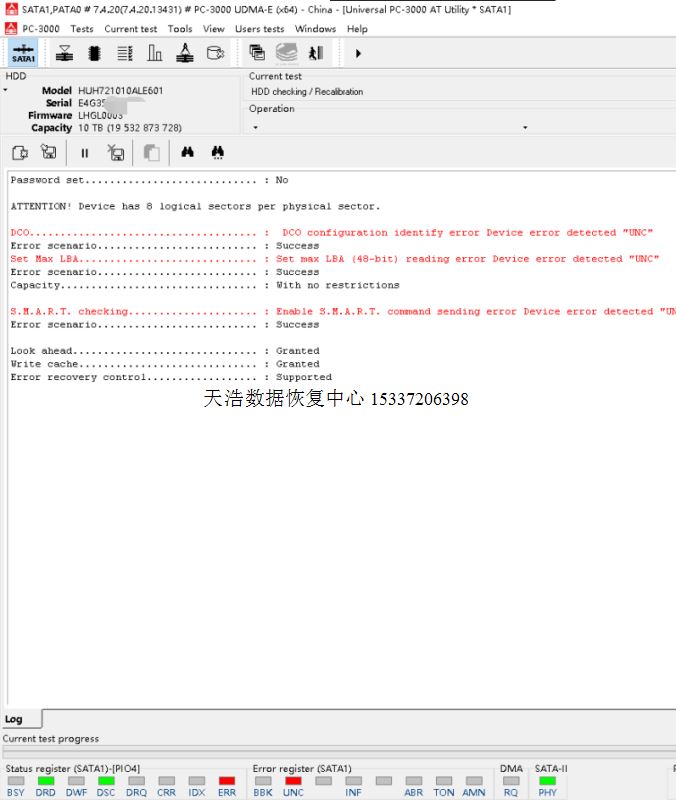676x800 pixels.
Task: Expand the toolbar overflow arrow
Action: pyautogui.click(x=358, y=53)
